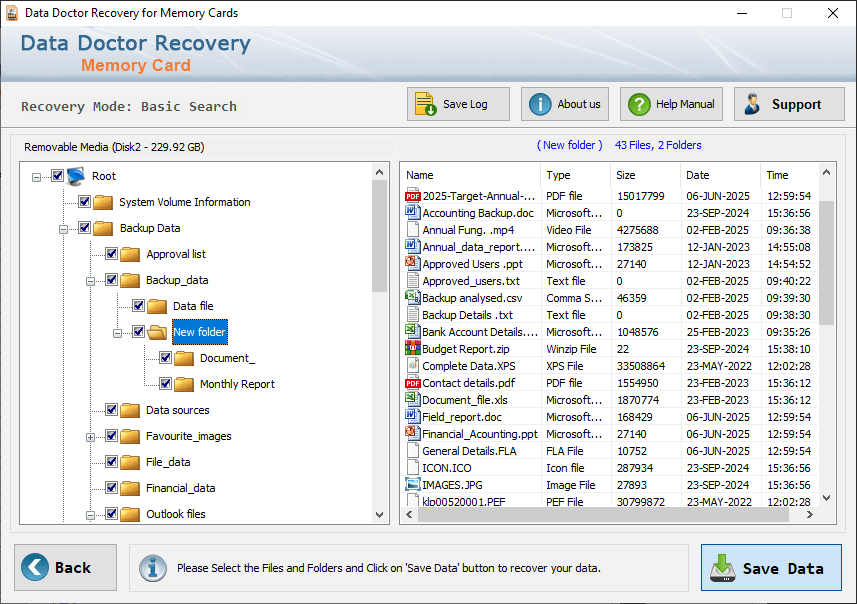Select the File_data folder
The image size is (857, 604).
tap(168, 462)
